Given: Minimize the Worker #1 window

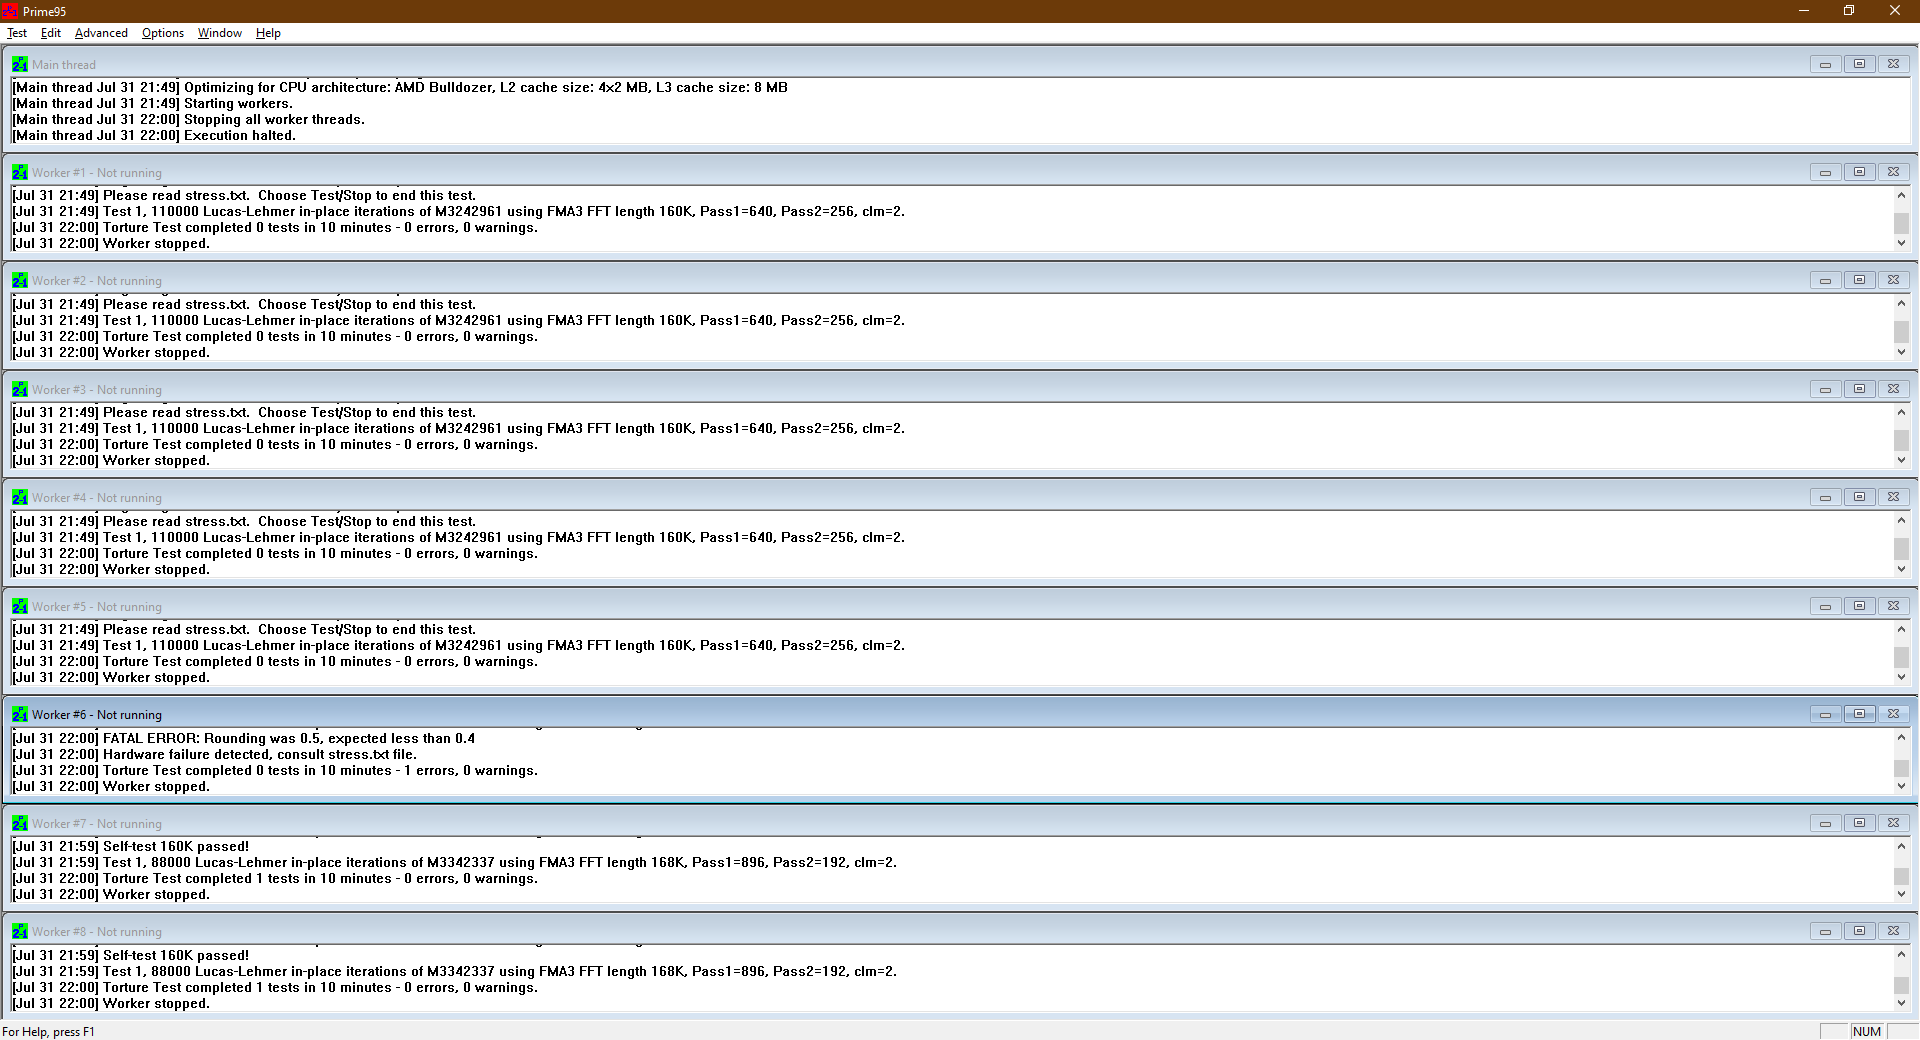Looking at the screenshot, I should tap(1825, 172).
